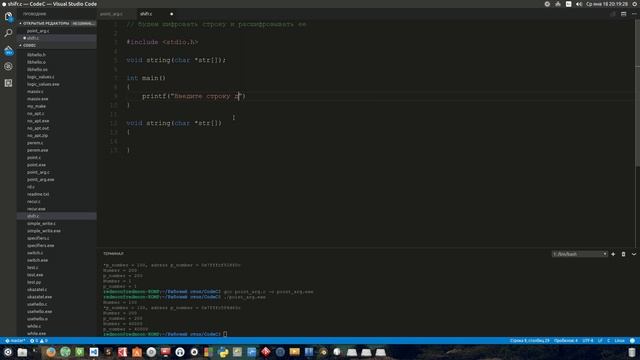Click the #include <stdio.h> code line

click(162, 42)
